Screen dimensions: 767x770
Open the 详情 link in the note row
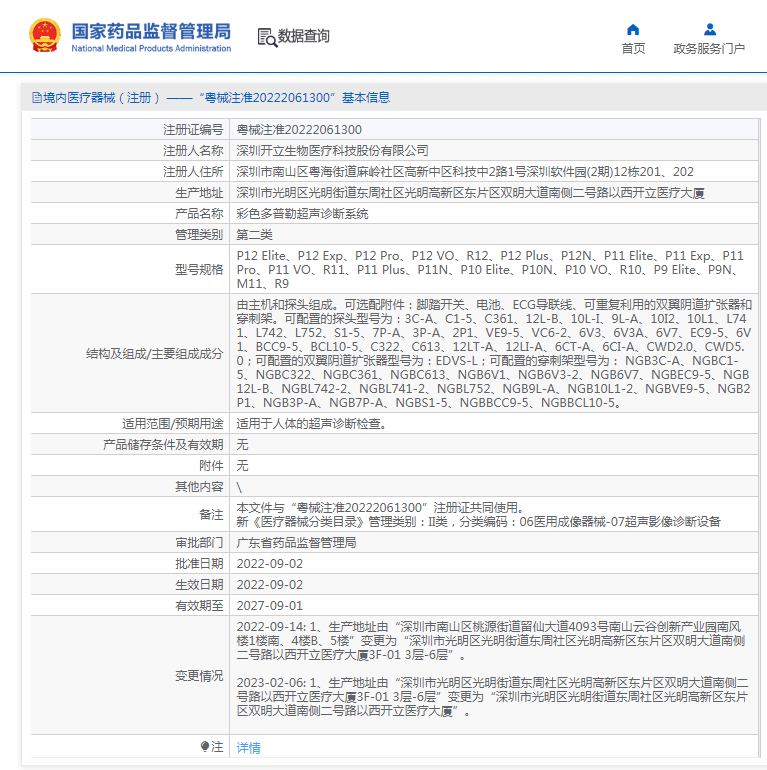click(248, 747)
